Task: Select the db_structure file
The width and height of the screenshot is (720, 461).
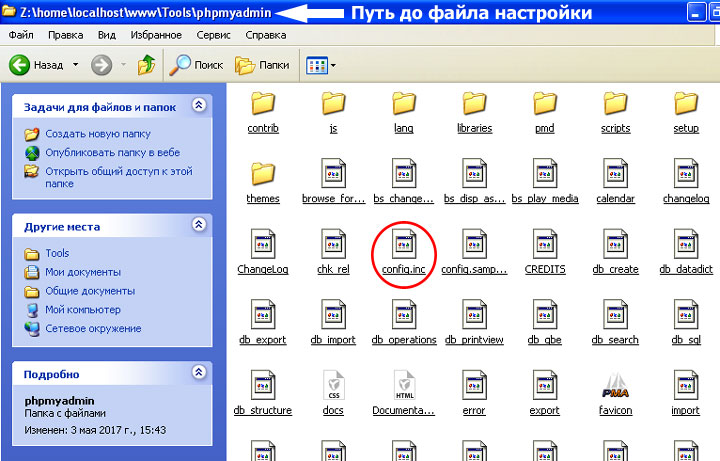Action: 263,394
